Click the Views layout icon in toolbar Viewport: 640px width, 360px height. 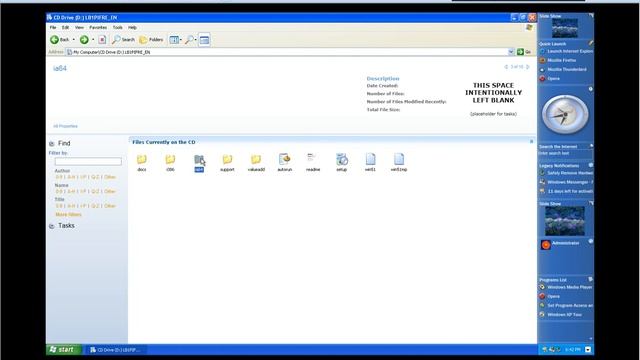(x=174, y=40)
